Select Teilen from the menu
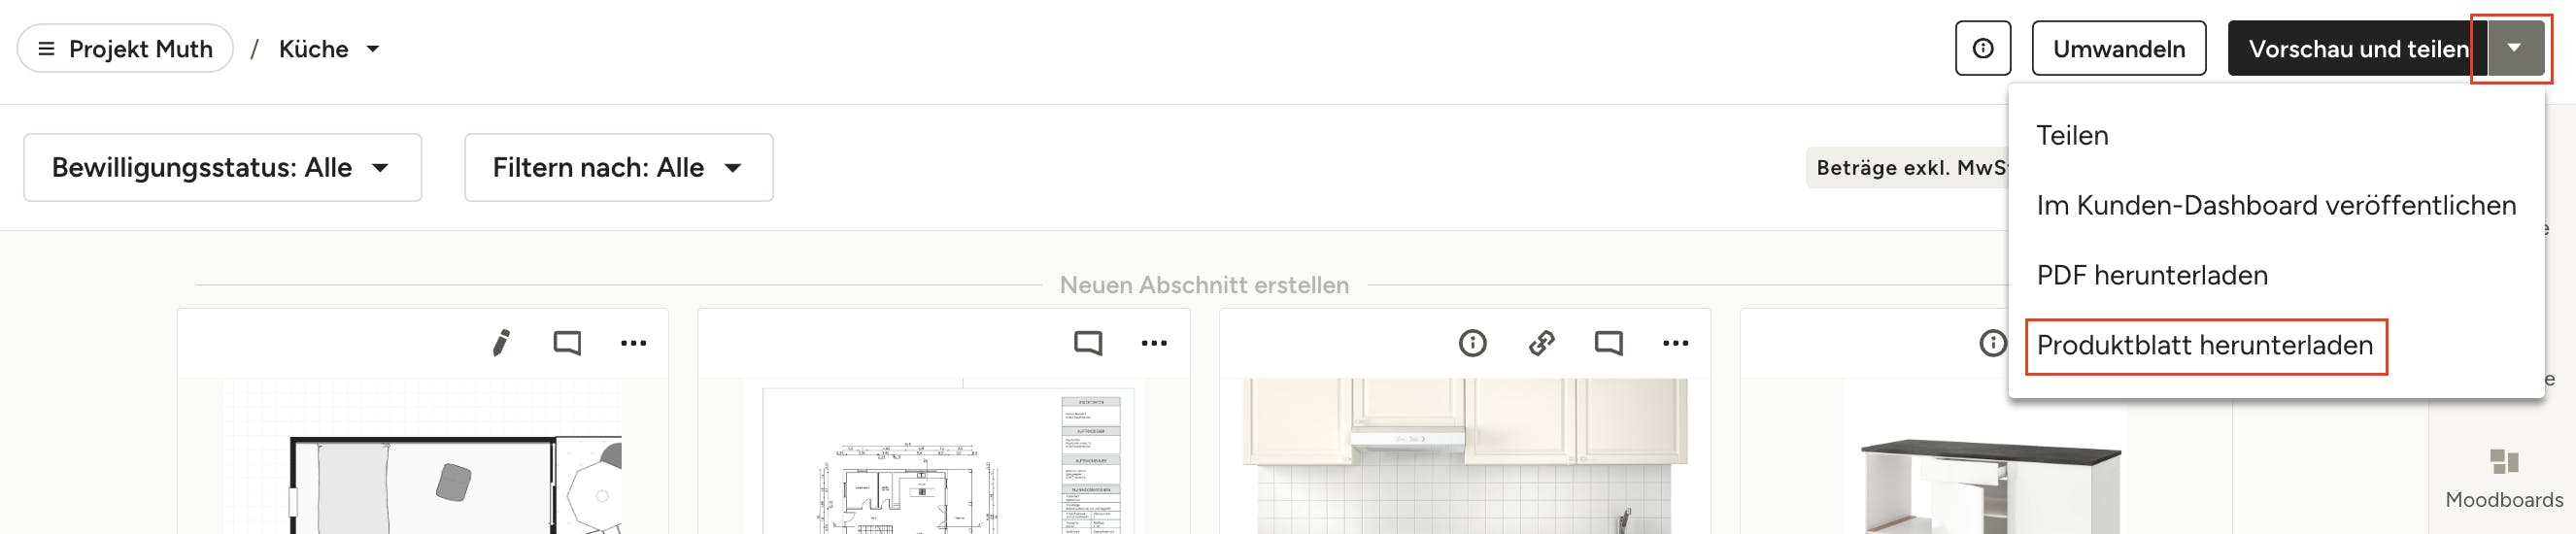The height and width of the screenshot is (534, 2576). point(2072,135)
